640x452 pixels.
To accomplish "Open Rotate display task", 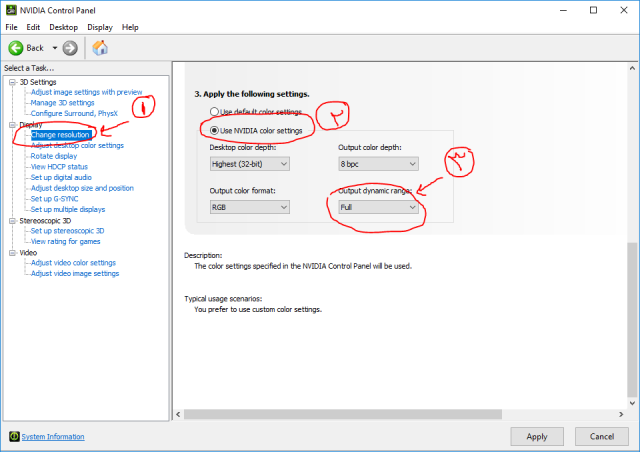I will tap(54, 156).
